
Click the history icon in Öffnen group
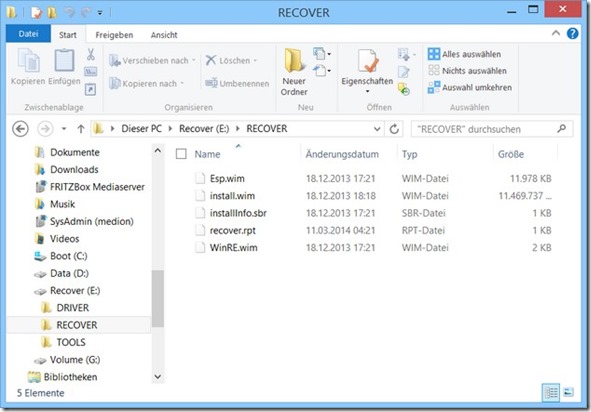[404, 89]
